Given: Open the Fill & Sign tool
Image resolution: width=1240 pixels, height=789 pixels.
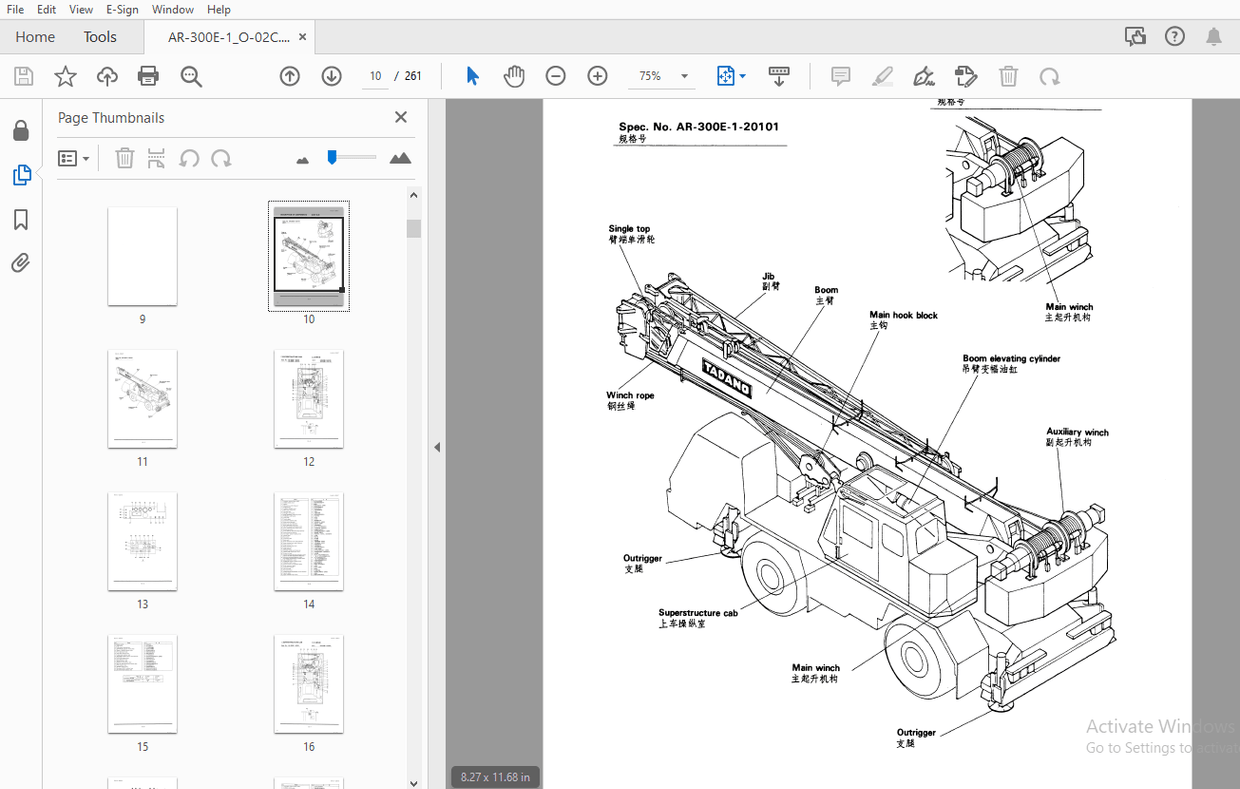Looking at the screenshot, I should pyautogui.click(x=923, y=75).
